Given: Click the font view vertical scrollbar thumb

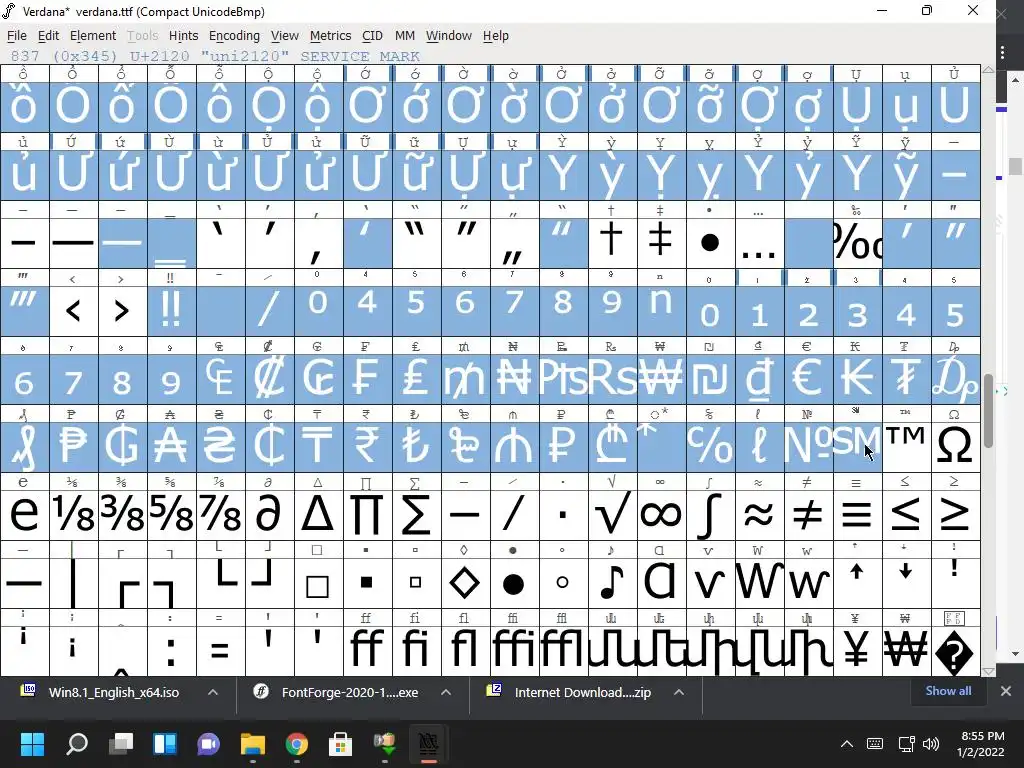Looking at the screenshot, I should click(x=989, y=411).
